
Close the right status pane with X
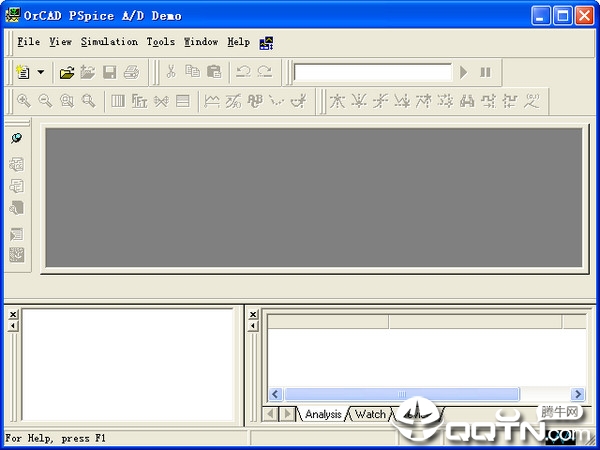tap(253, 314)
